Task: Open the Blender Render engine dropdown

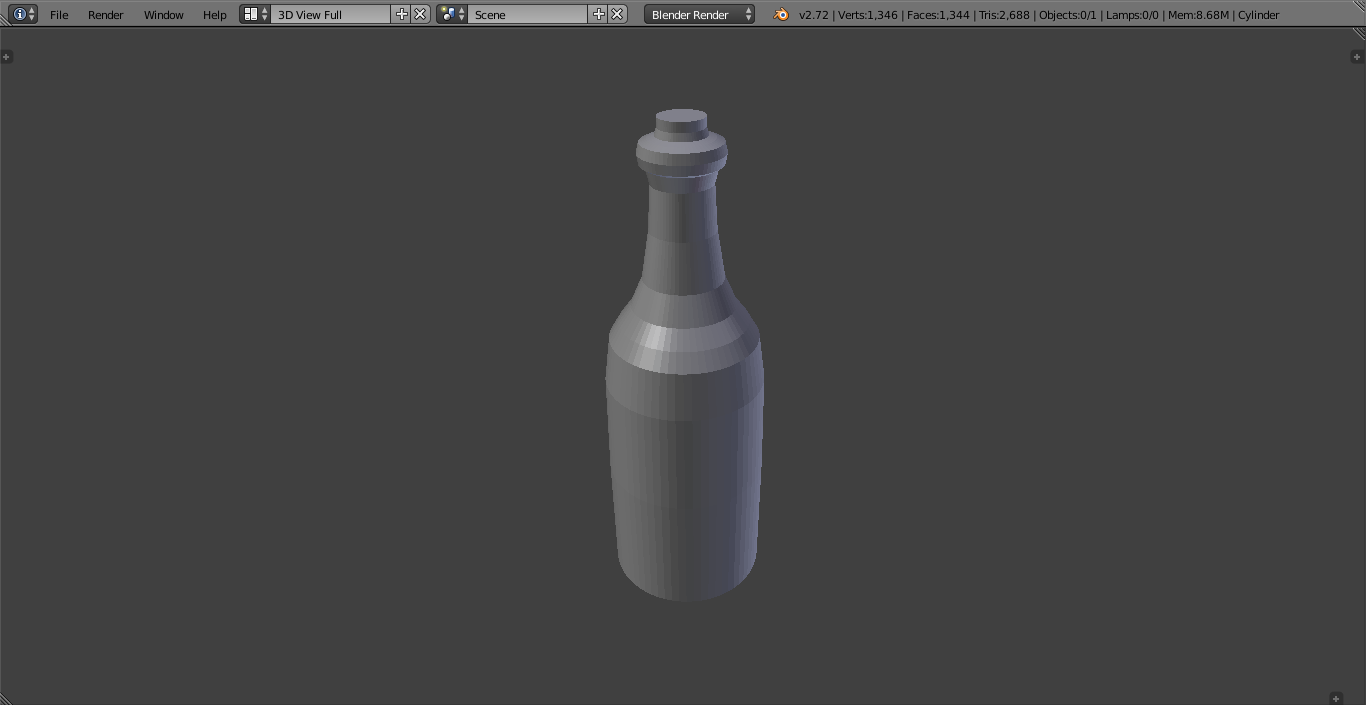Action: (x=700, y=14)
